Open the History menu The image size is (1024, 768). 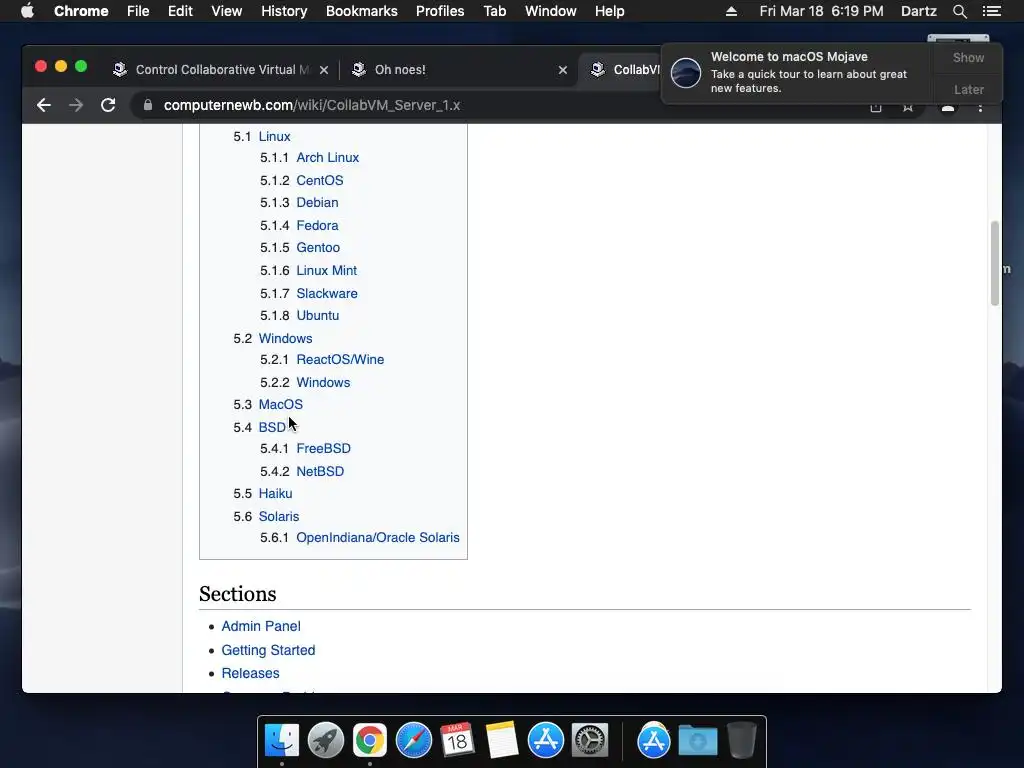[x=284, y=11]
